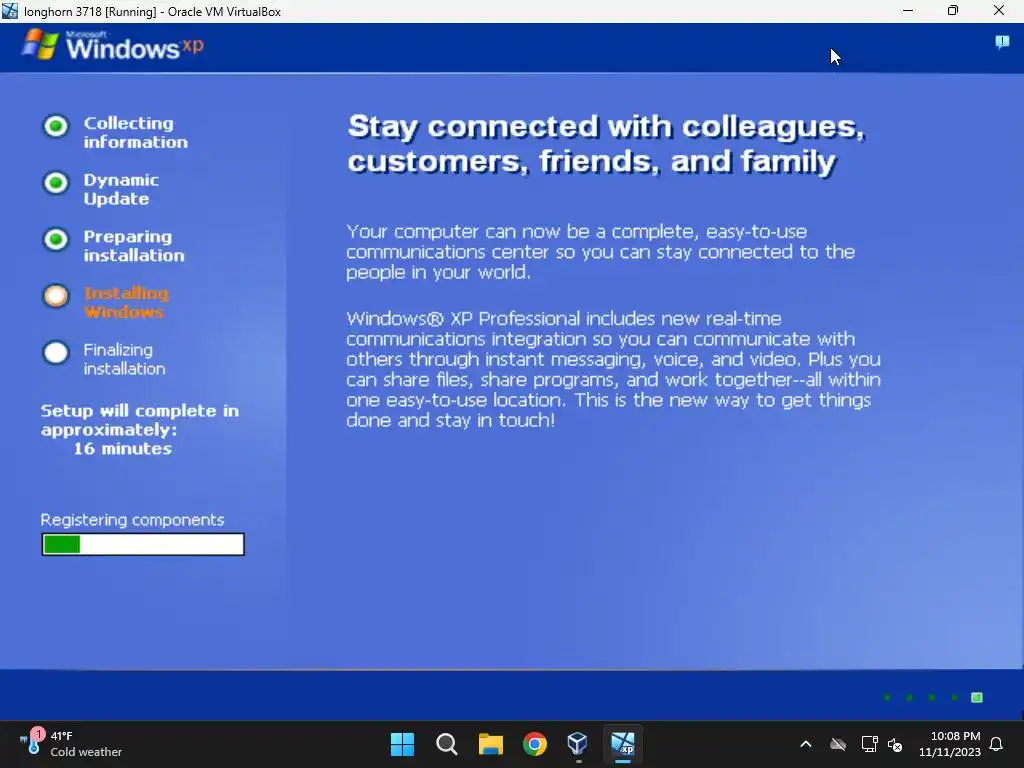Open the VirtualBox Manager taskbar icon

(578, 744)
